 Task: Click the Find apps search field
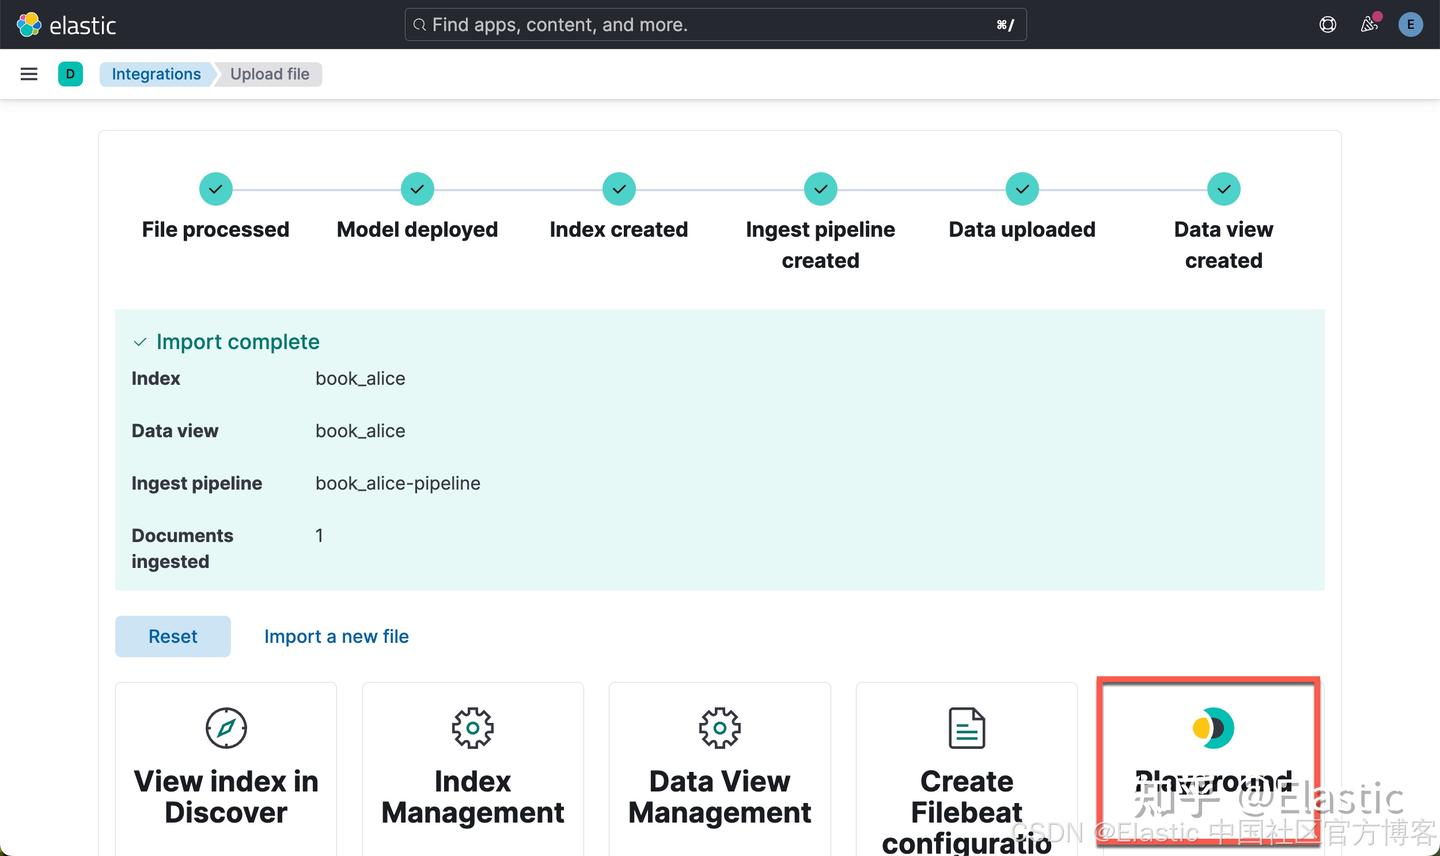[x=715, y=24]
